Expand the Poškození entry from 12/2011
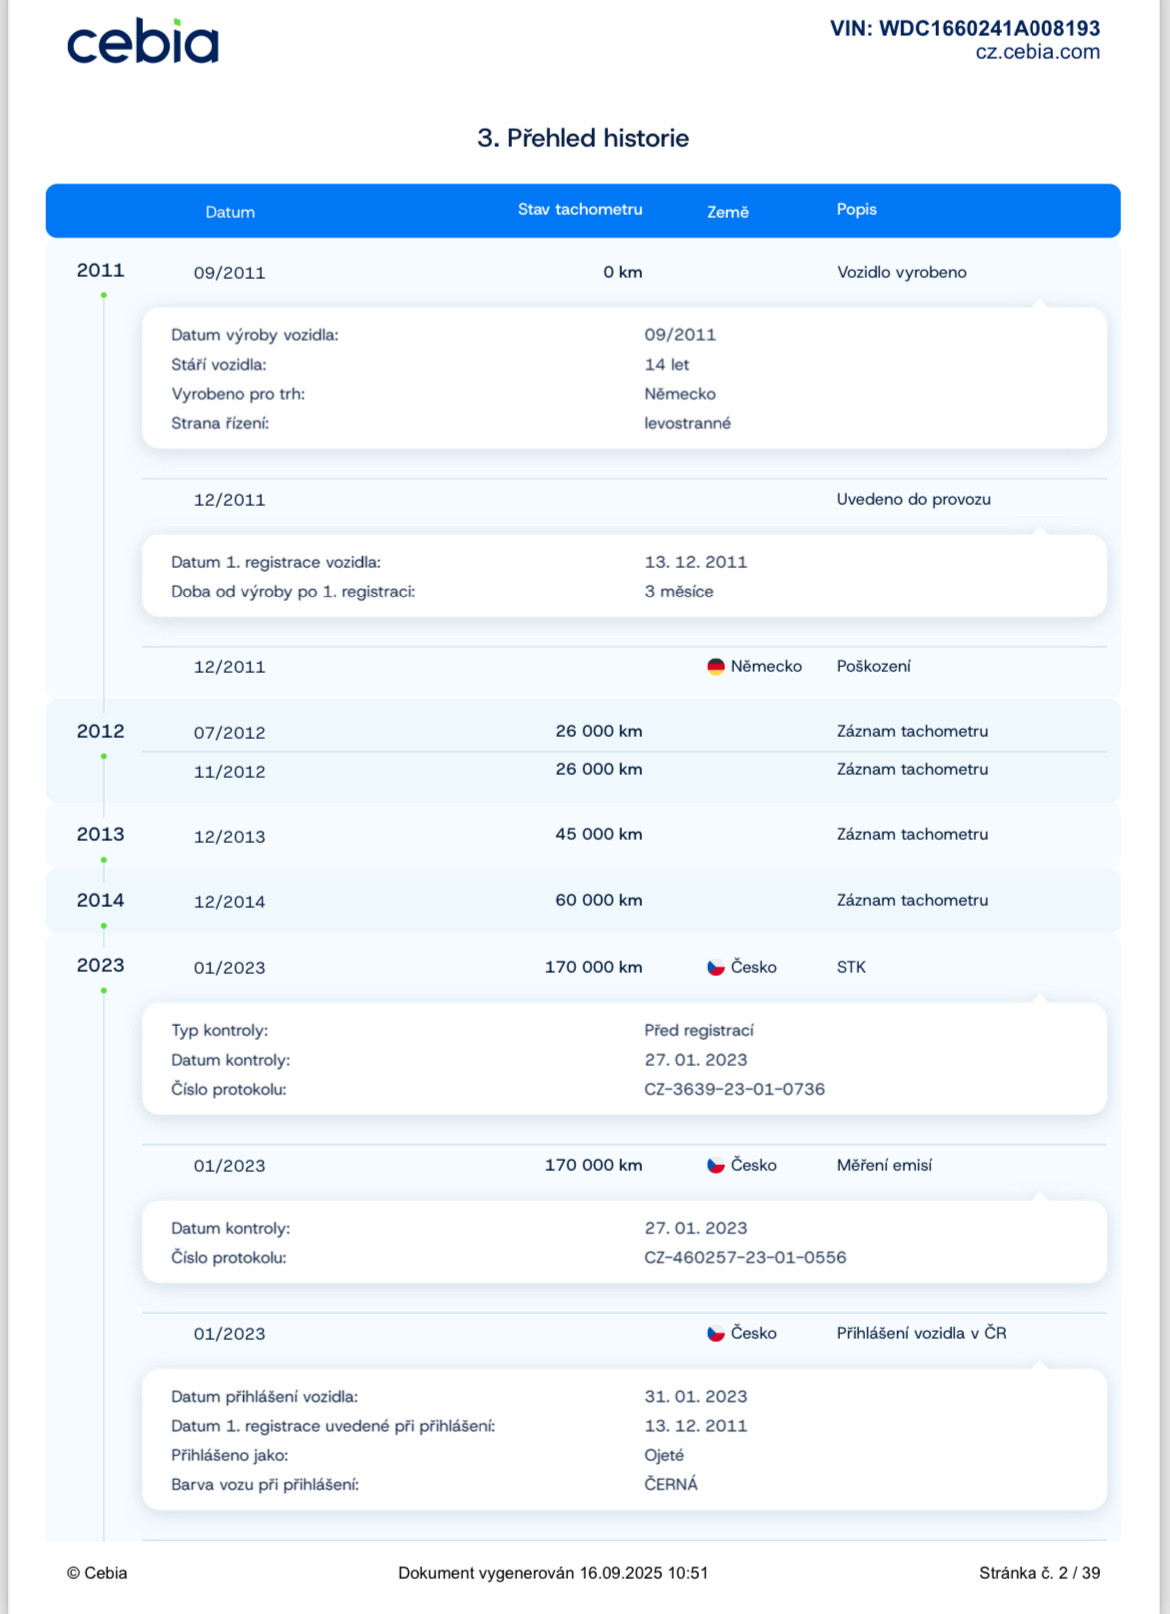The width and height of the screenshot is (1170, 1614). pyautogui.click(x=873, y=666)
